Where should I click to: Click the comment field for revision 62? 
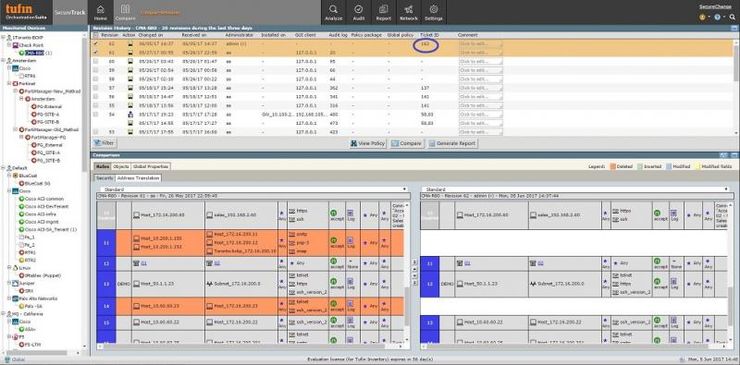pyautogui.click(x=480, y=44)
